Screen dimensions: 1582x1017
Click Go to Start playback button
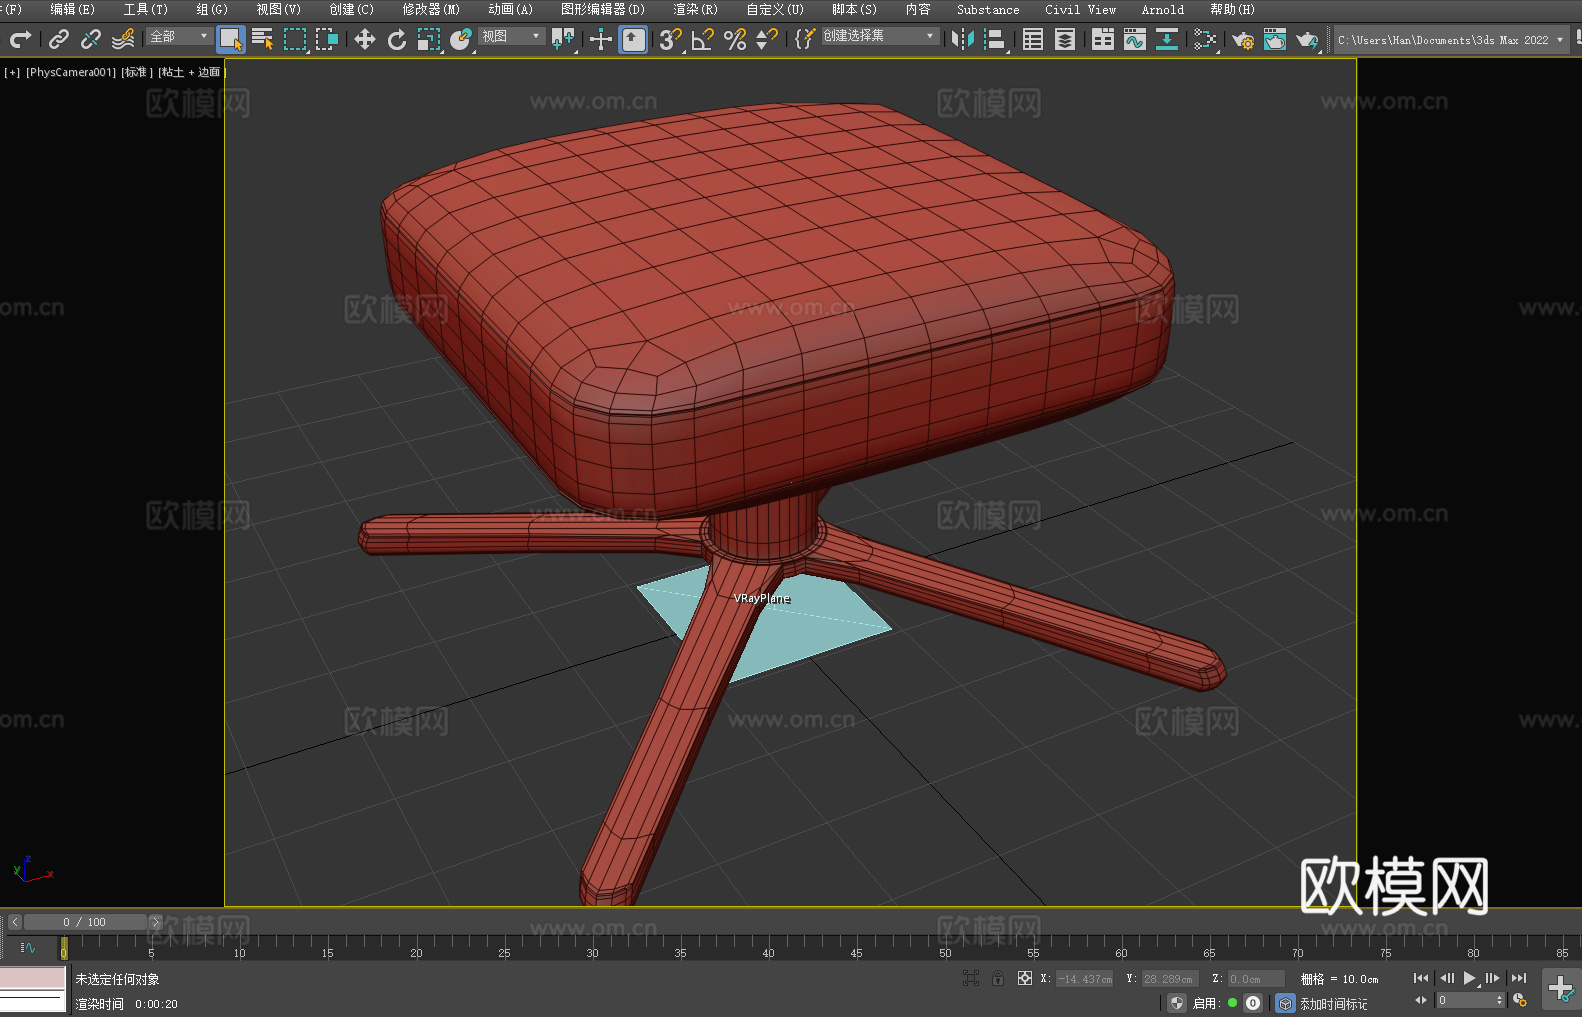1420,978
